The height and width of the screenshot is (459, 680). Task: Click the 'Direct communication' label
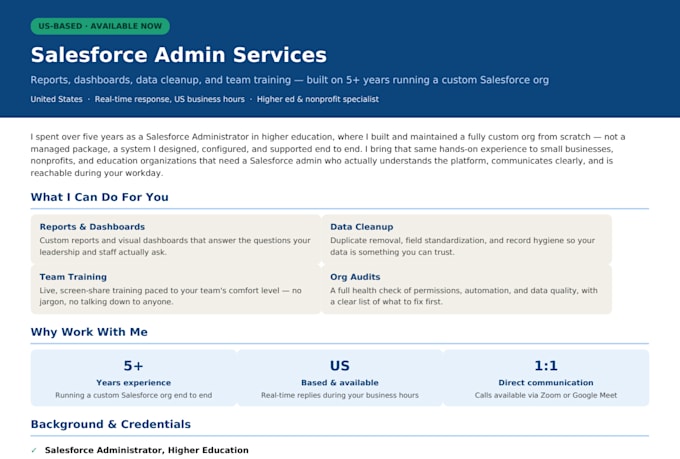click(x=546, y=383)
